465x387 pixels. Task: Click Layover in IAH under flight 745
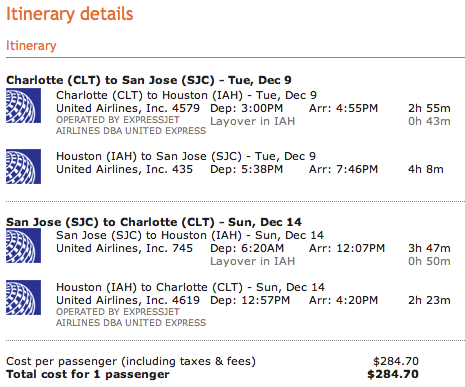click(x=252, y=261)
